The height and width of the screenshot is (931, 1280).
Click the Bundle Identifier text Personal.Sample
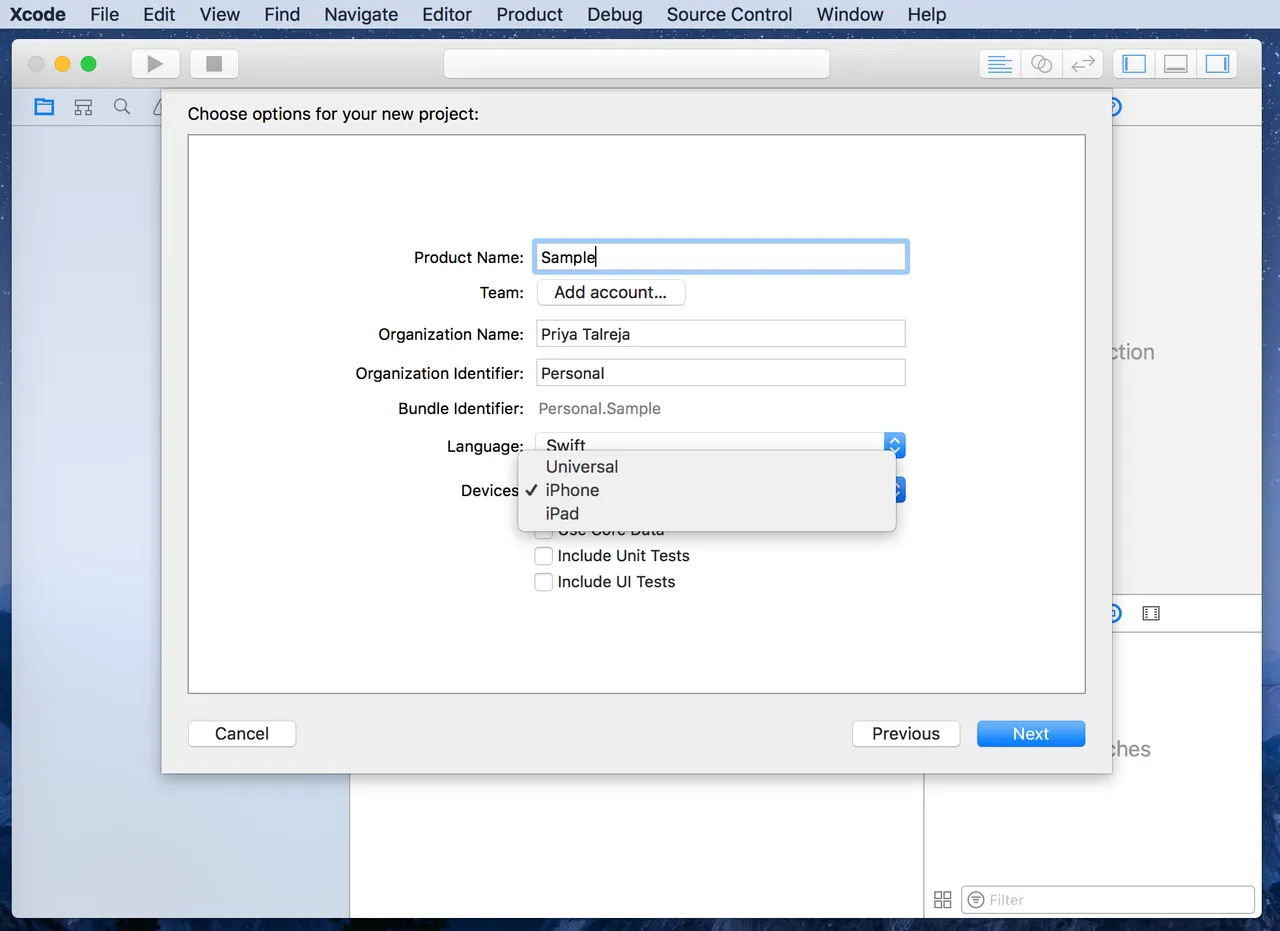(599, 408)
